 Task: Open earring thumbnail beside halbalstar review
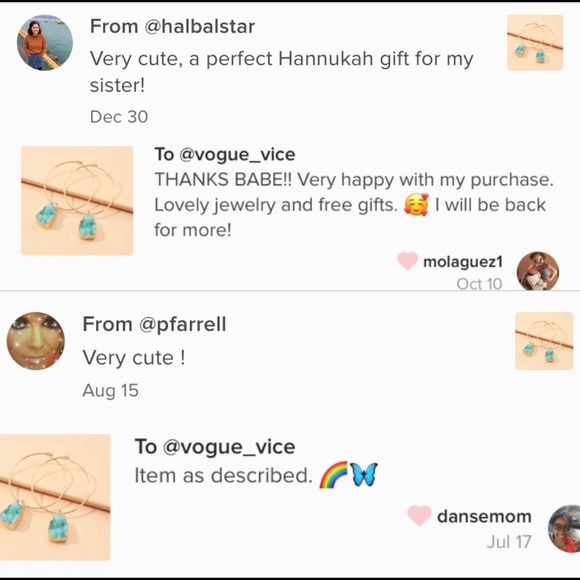[x=535, y=43]
